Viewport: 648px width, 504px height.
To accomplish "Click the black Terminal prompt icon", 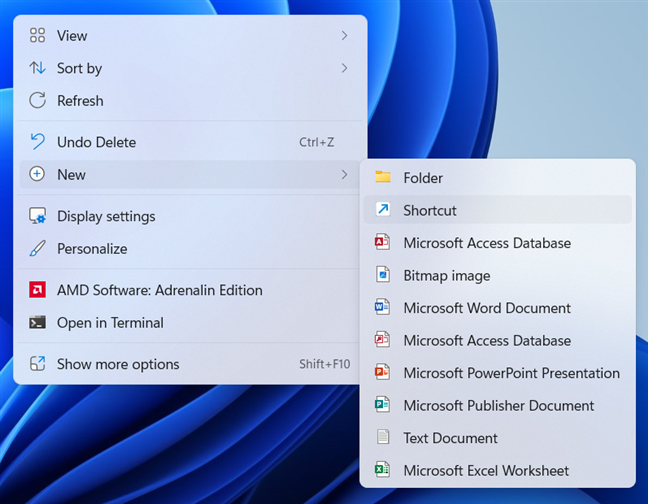I will [37, 322].
